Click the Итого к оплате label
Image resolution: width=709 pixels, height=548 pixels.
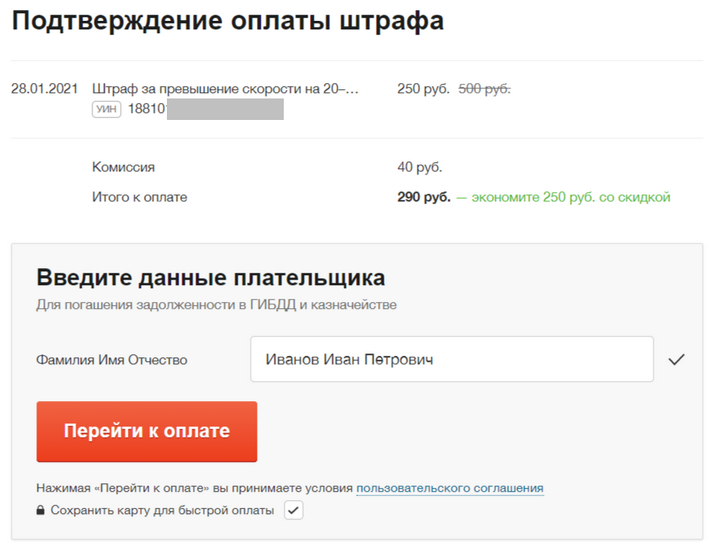pyautogui.click(x=139, y=197)
